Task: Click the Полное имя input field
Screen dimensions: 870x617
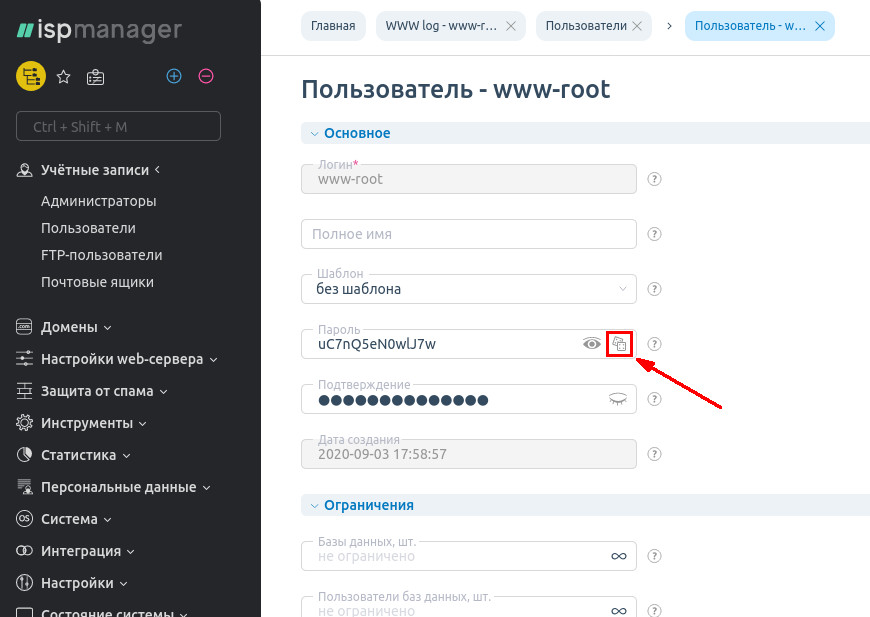Action: (468, 234)
